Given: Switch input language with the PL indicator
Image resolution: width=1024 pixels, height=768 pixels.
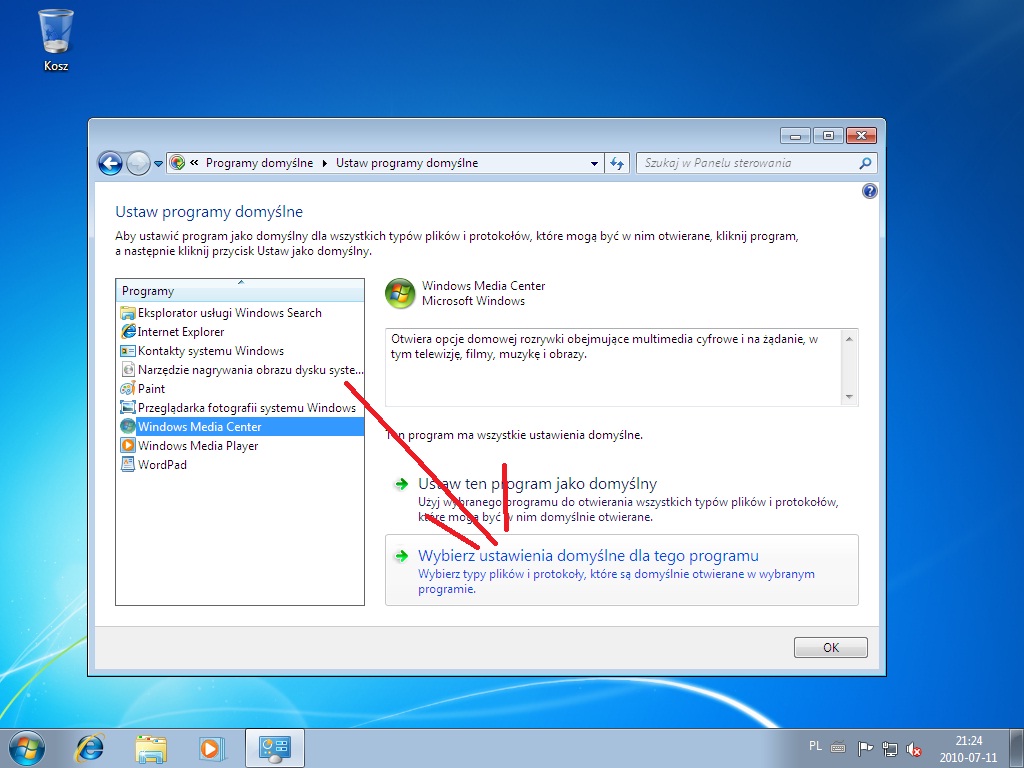Looking at the screenshot, I should (816, 746).
